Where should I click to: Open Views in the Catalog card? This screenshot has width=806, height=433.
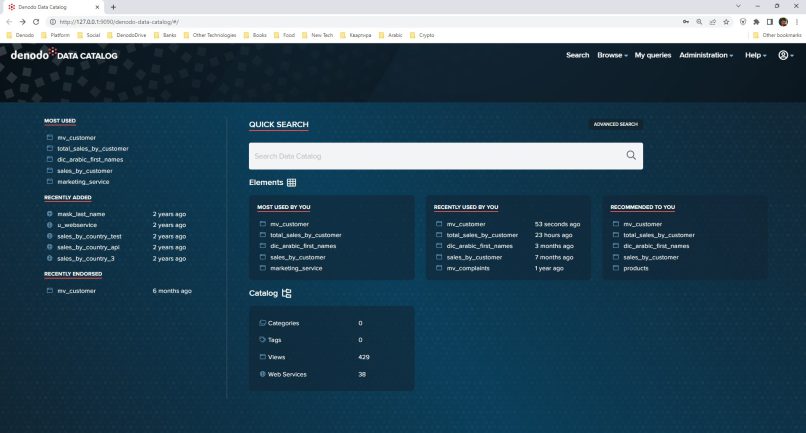point(276,357)
